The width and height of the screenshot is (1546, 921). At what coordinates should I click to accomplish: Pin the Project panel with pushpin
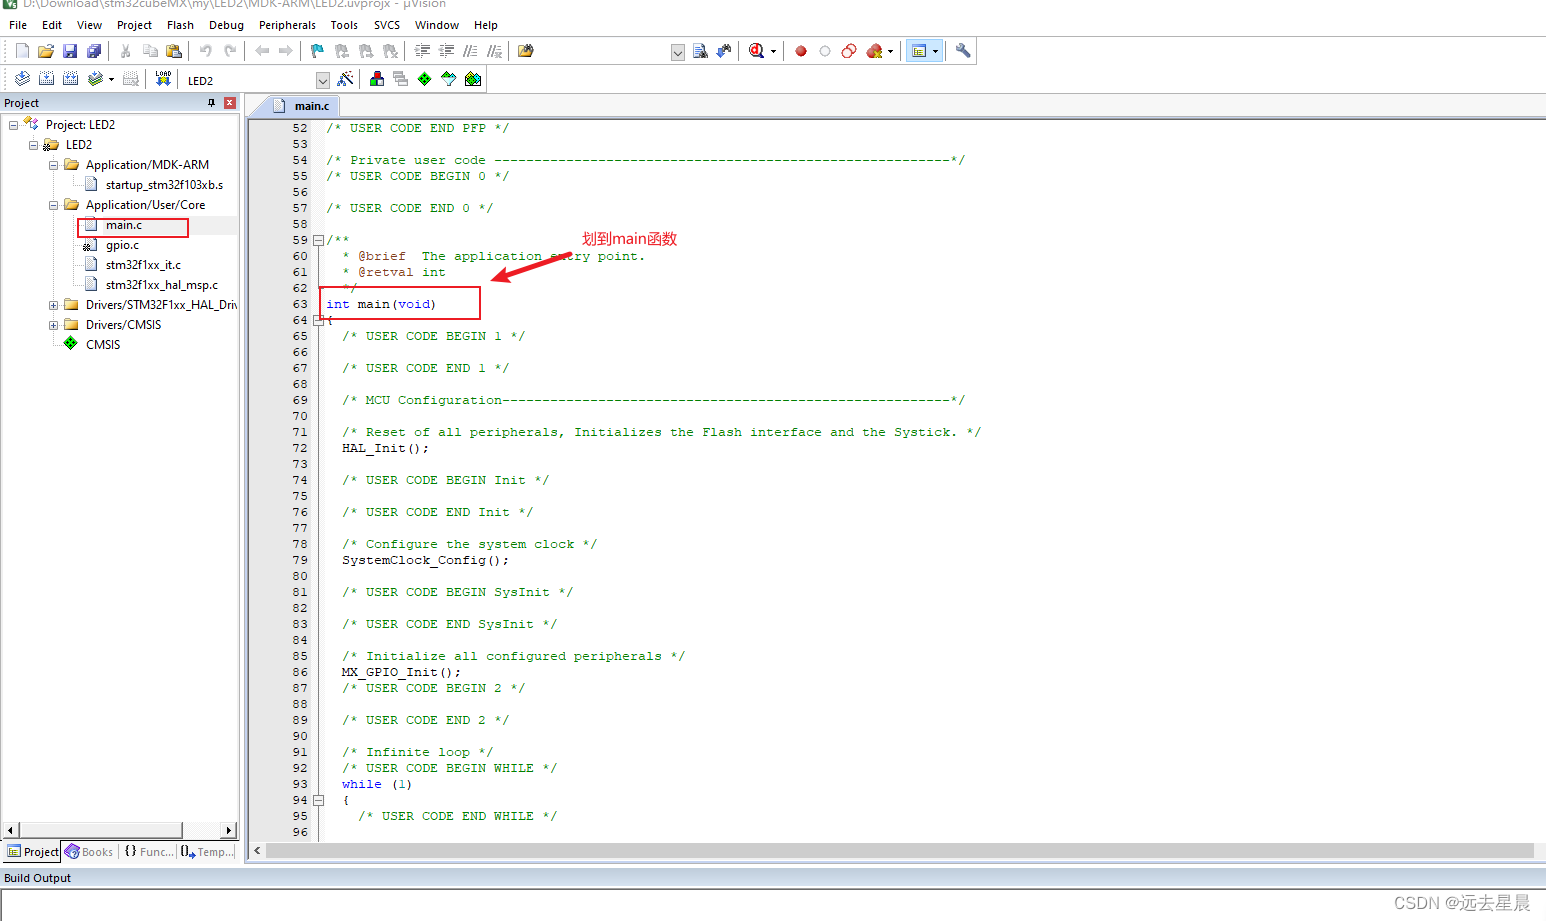(x=211, y=103)
